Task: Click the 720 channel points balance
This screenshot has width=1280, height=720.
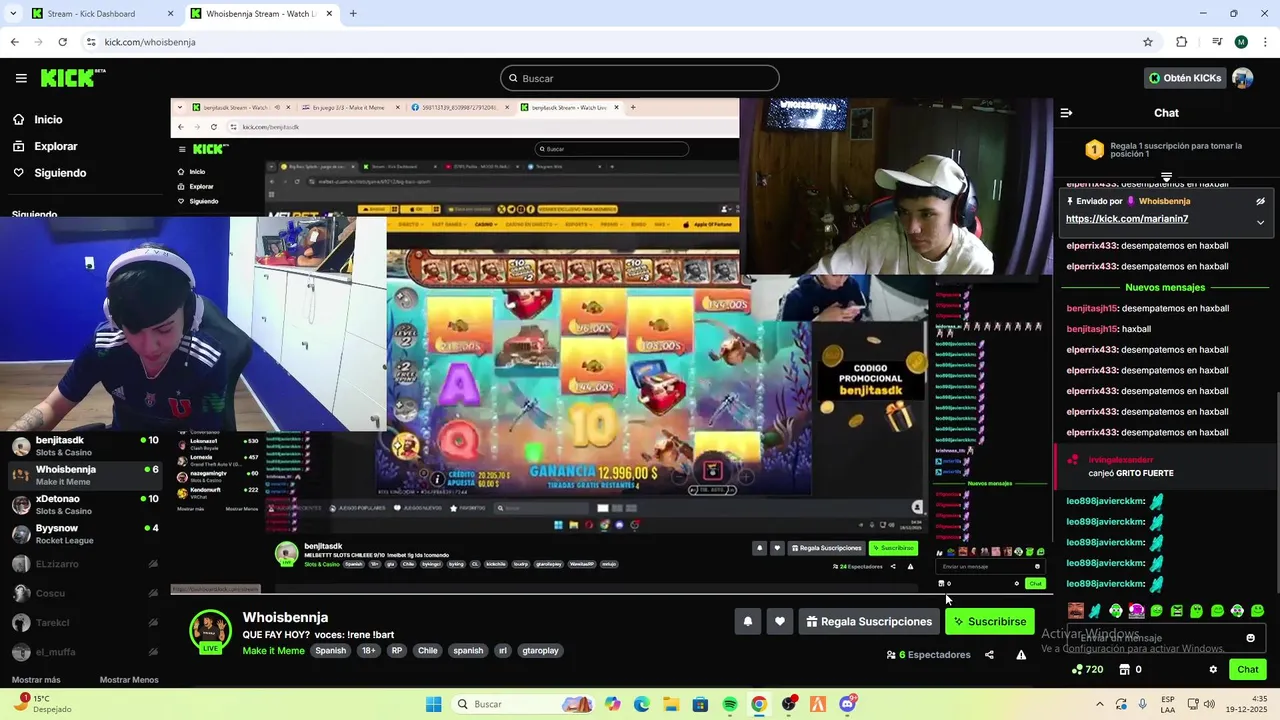Action: pyautogui.click(x=1087, y=670)
